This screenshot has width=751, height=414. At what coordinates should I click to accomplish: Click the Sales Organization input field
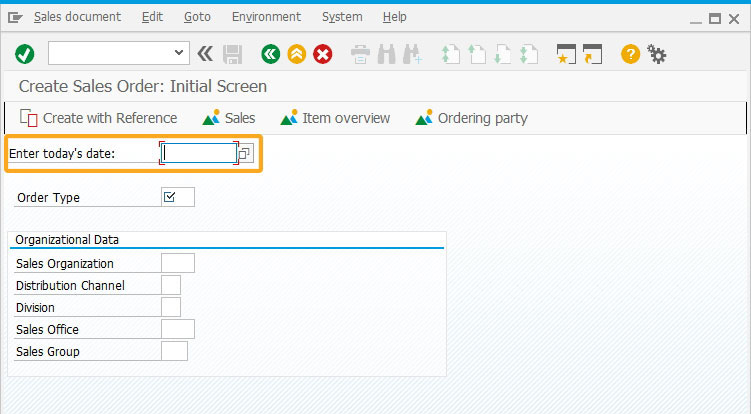tap(178, 263)
